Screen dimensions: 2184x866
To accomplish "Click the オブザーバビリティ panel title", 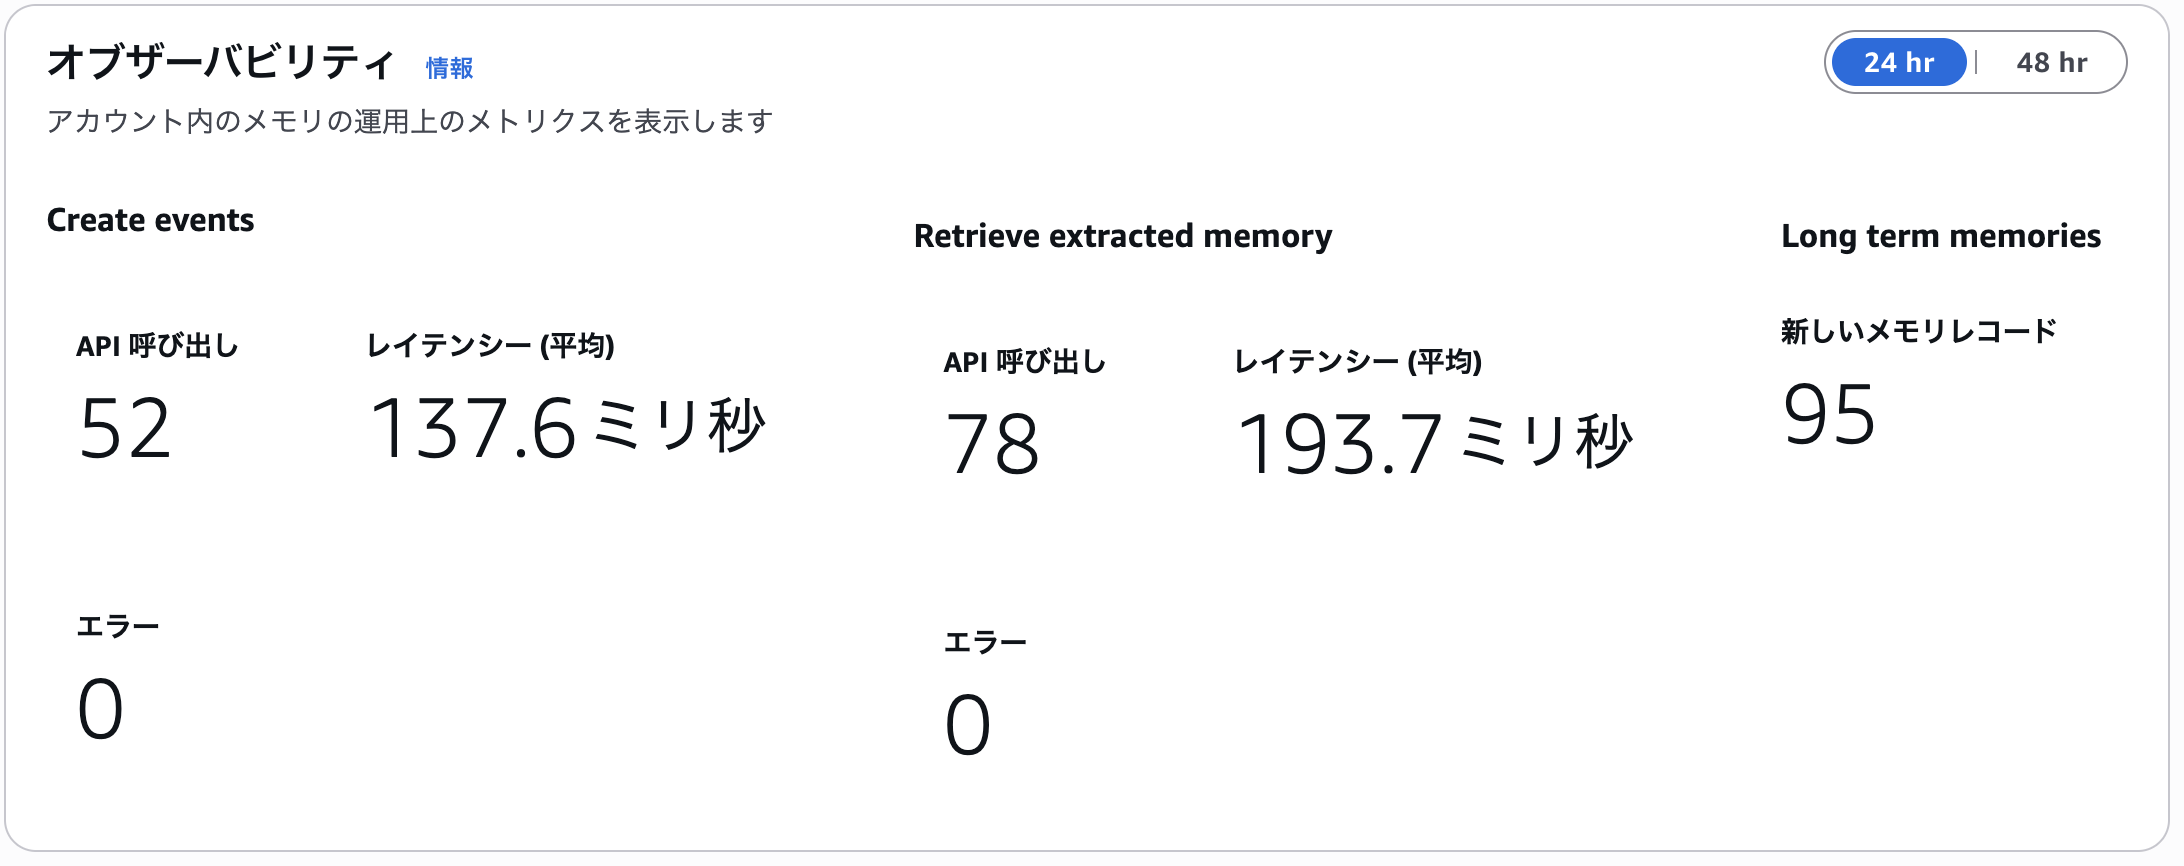I will [220, 62].
